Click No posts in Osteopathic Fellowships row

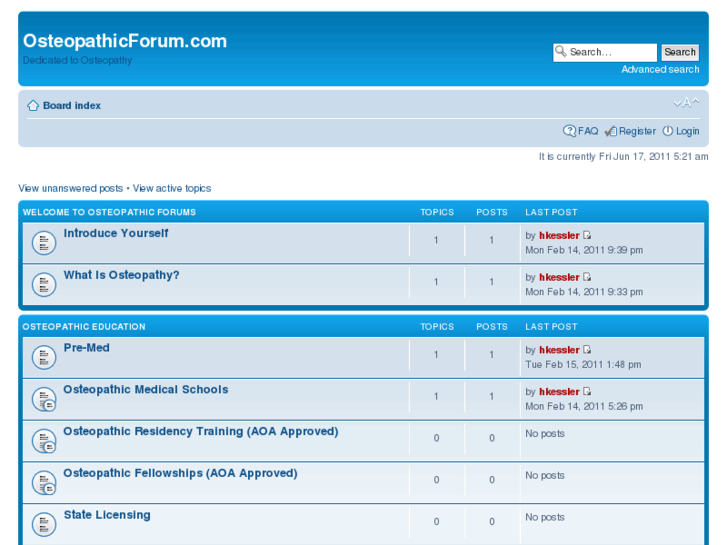pyautogui.click(x=545, y=475)
